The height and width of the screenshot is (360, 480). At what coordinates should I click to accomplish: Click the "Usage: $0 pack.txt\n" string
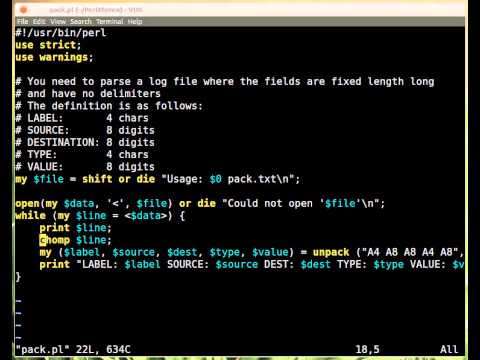pos(228,179)
